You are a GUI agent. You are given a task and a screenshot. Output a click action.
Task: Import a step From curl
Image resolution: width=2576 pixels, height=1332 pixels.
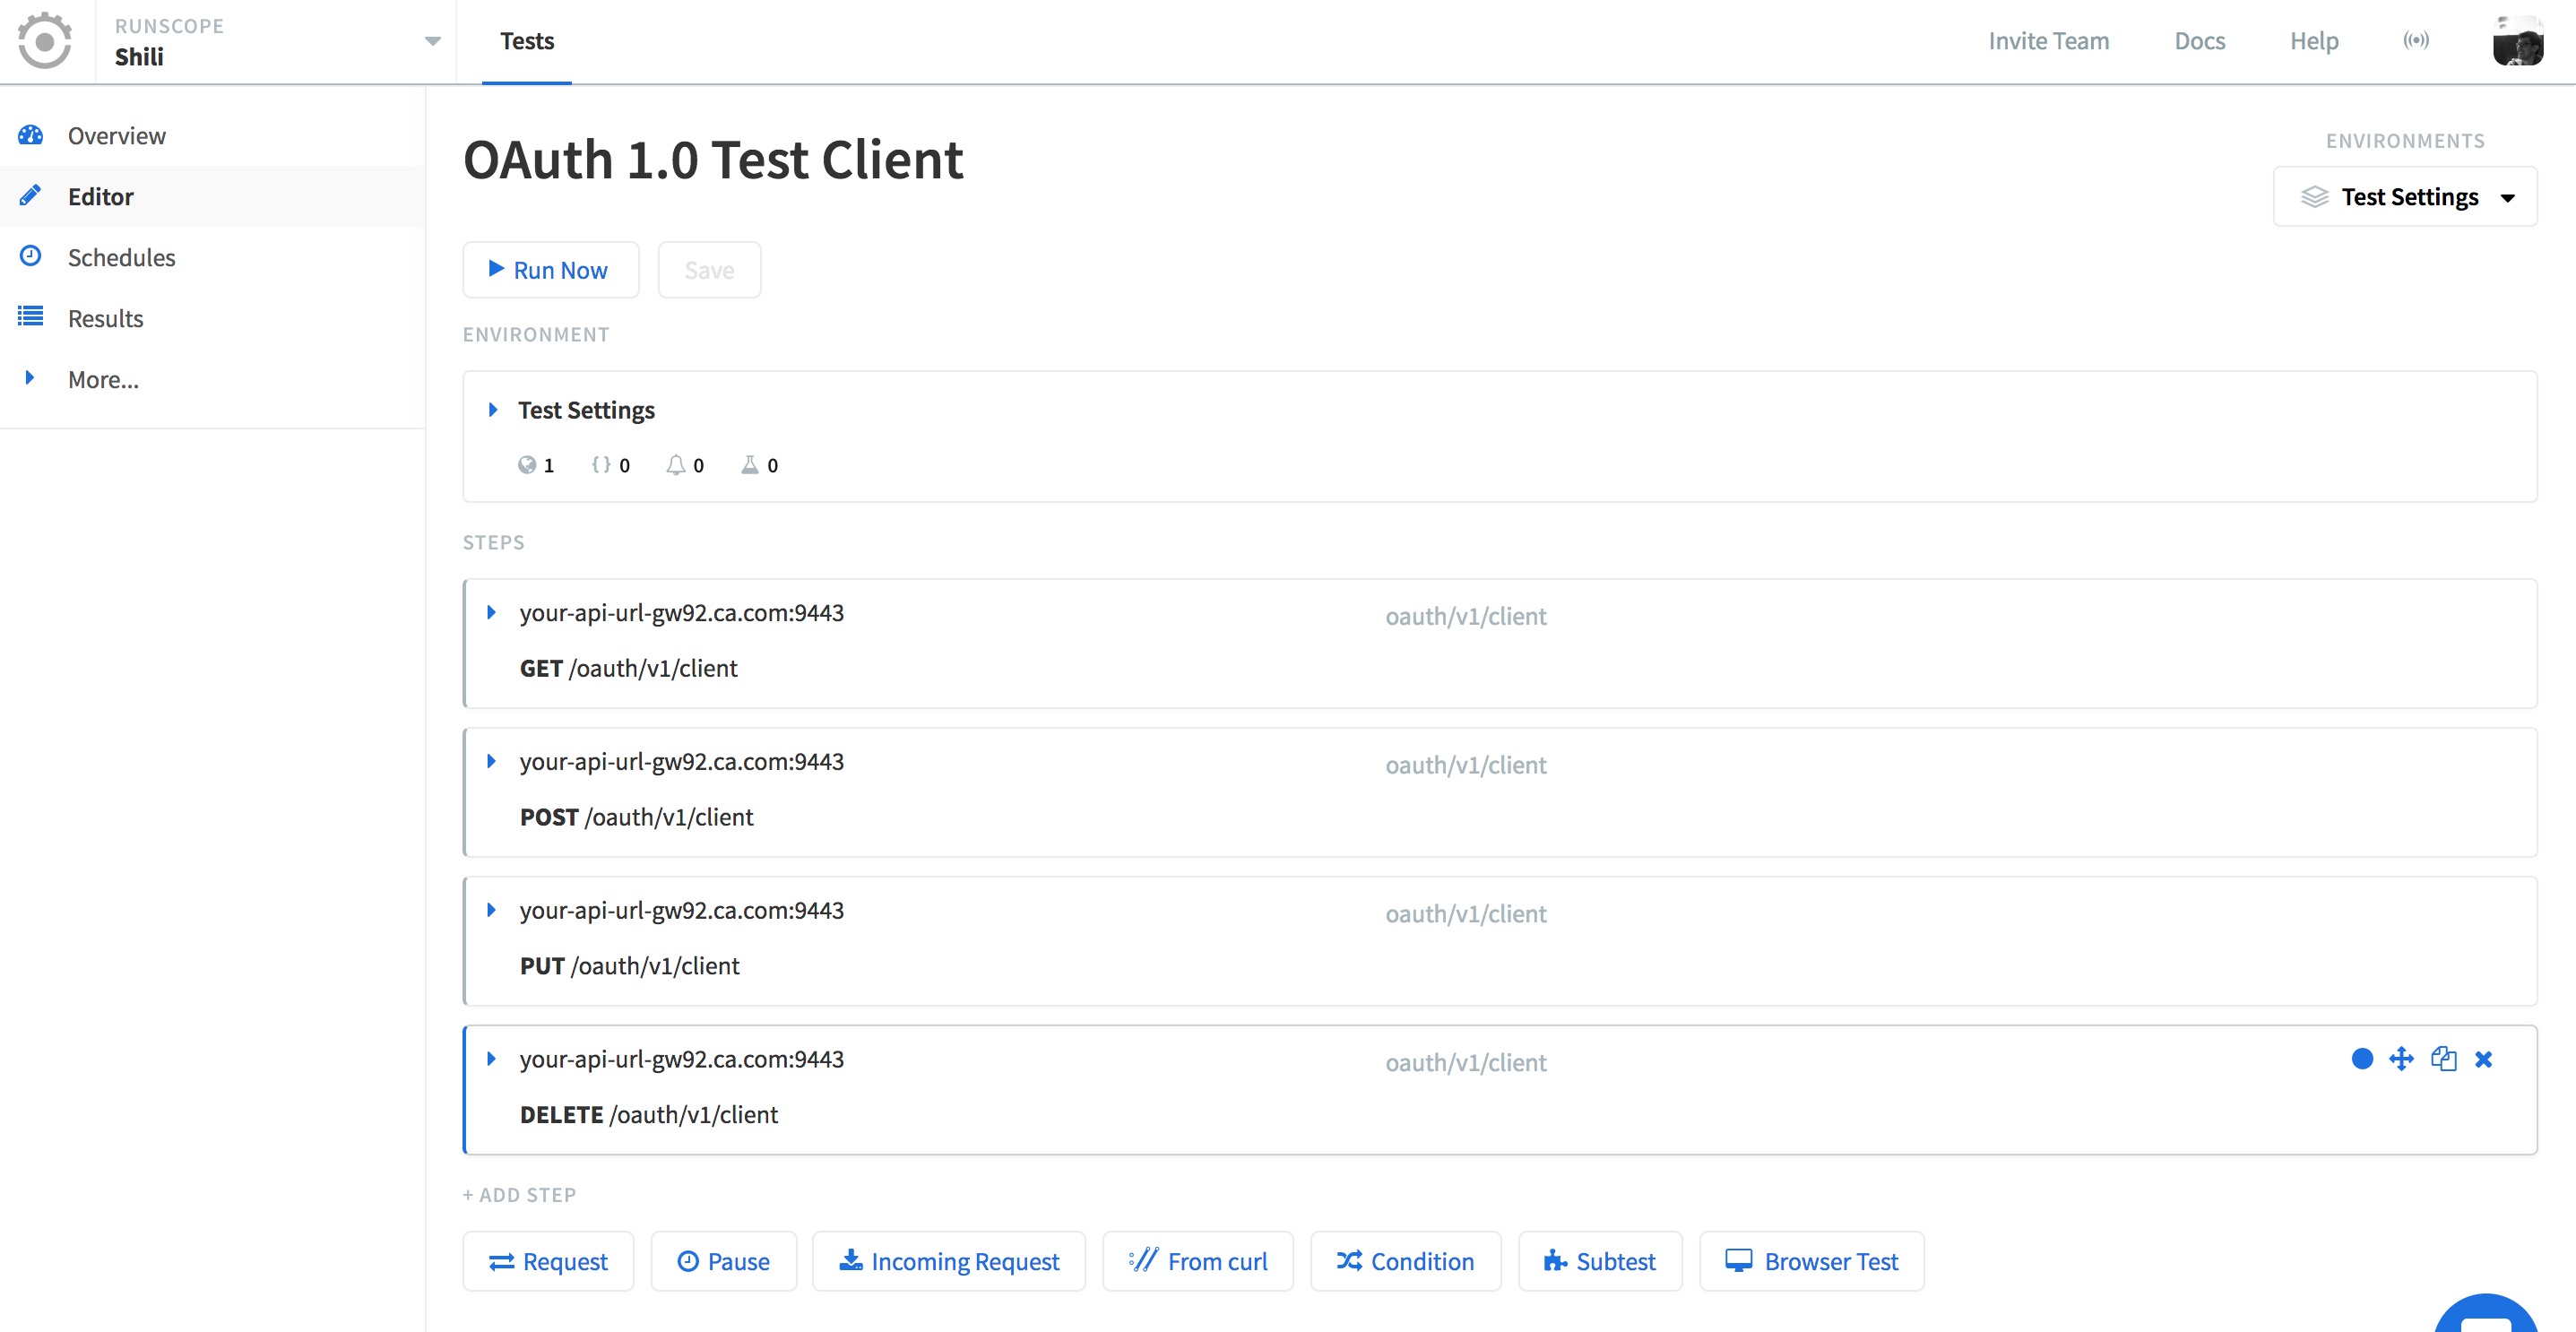point(1197,1261)
